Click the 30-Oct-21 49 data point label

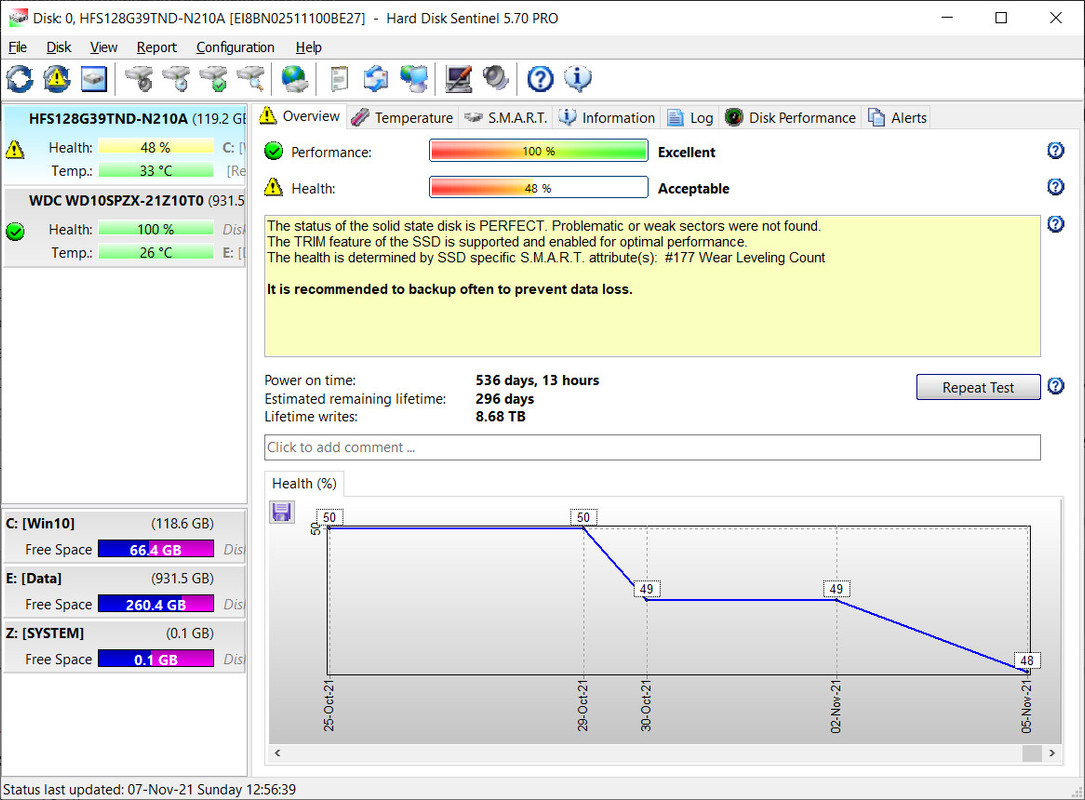point(646,589)
